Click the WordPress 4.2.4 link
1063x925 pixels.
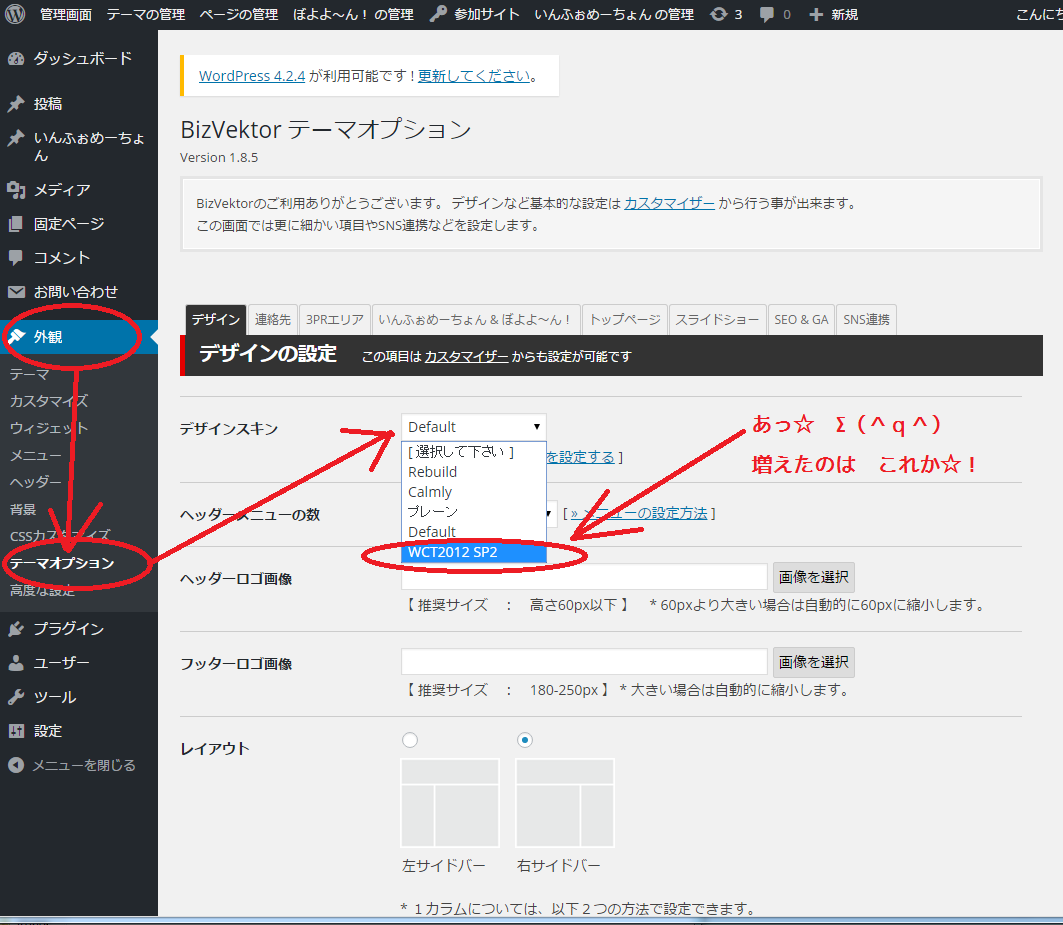pyautogui.click(x=252, y=76)
